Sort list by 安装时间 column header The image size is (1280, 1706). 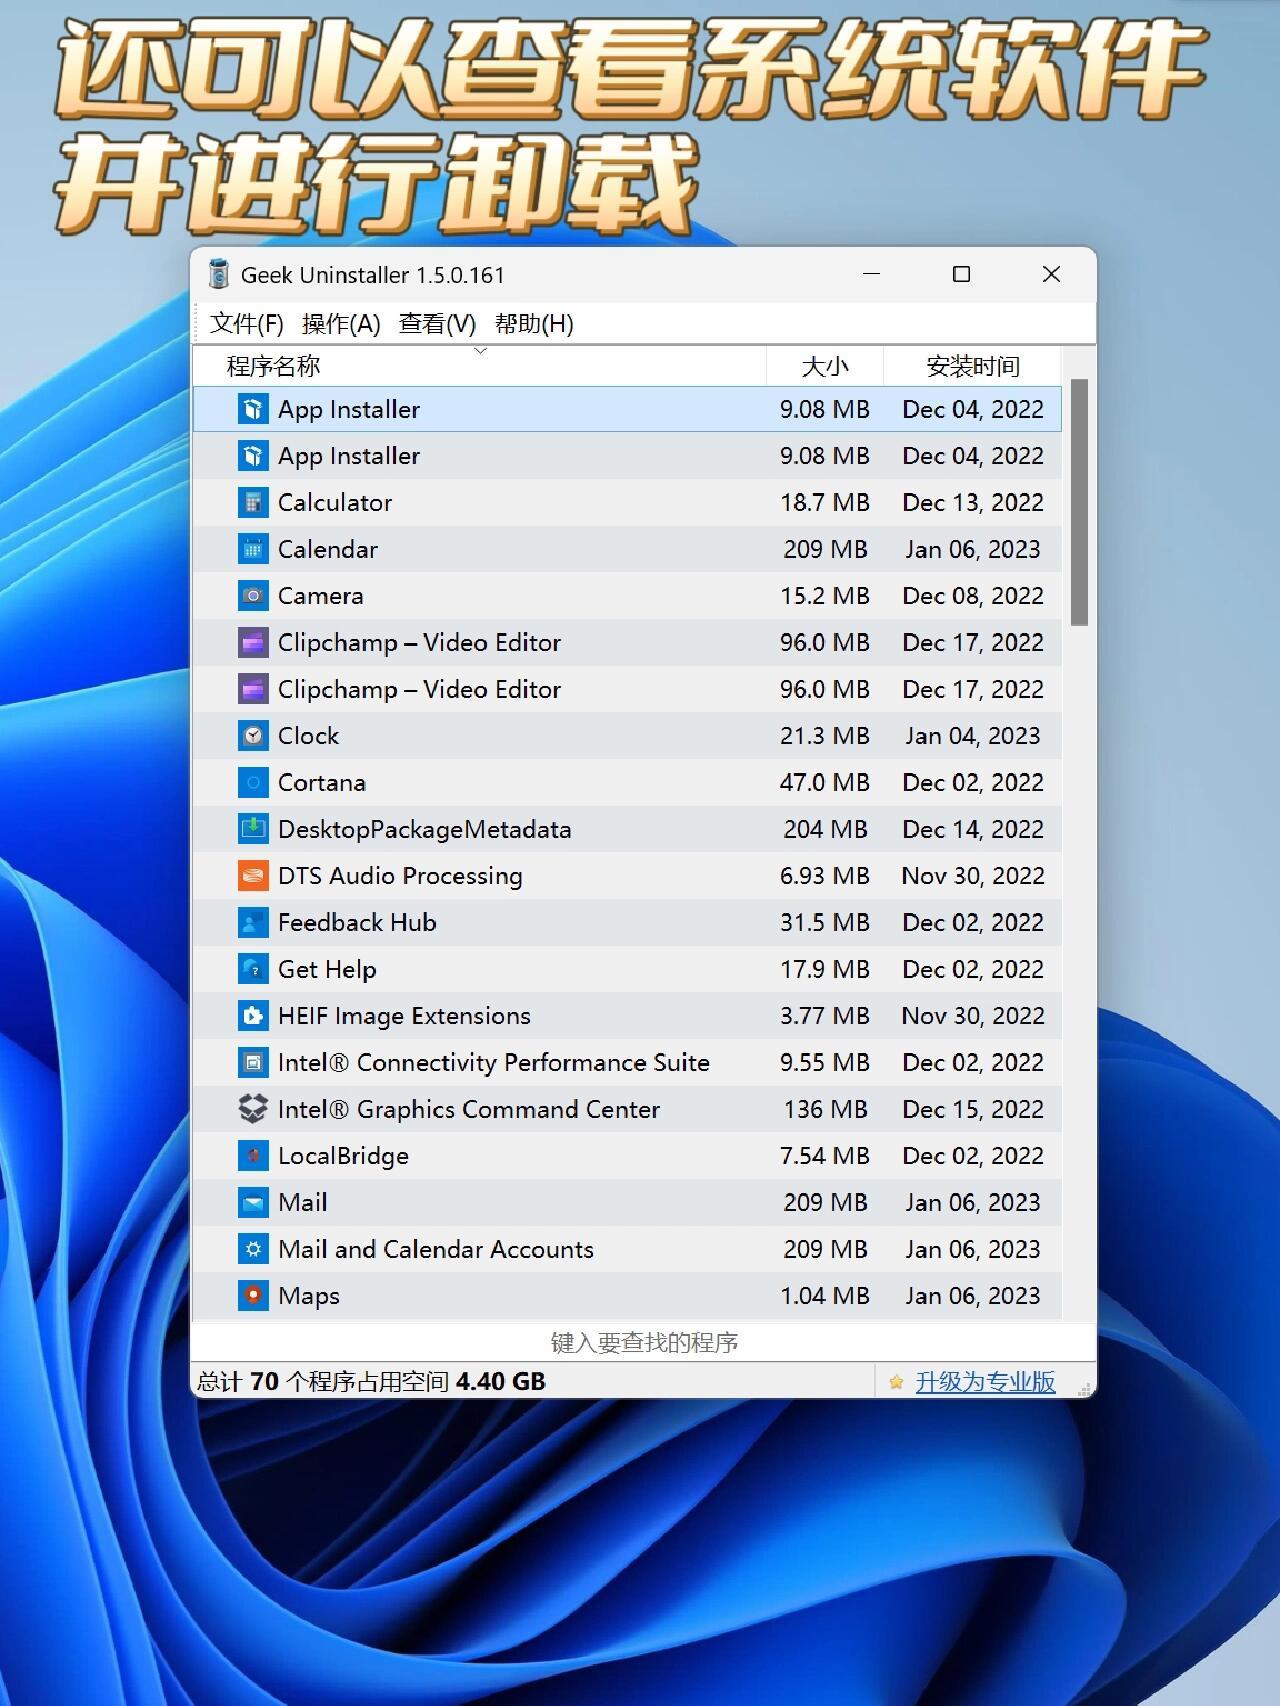click(972, 366)
